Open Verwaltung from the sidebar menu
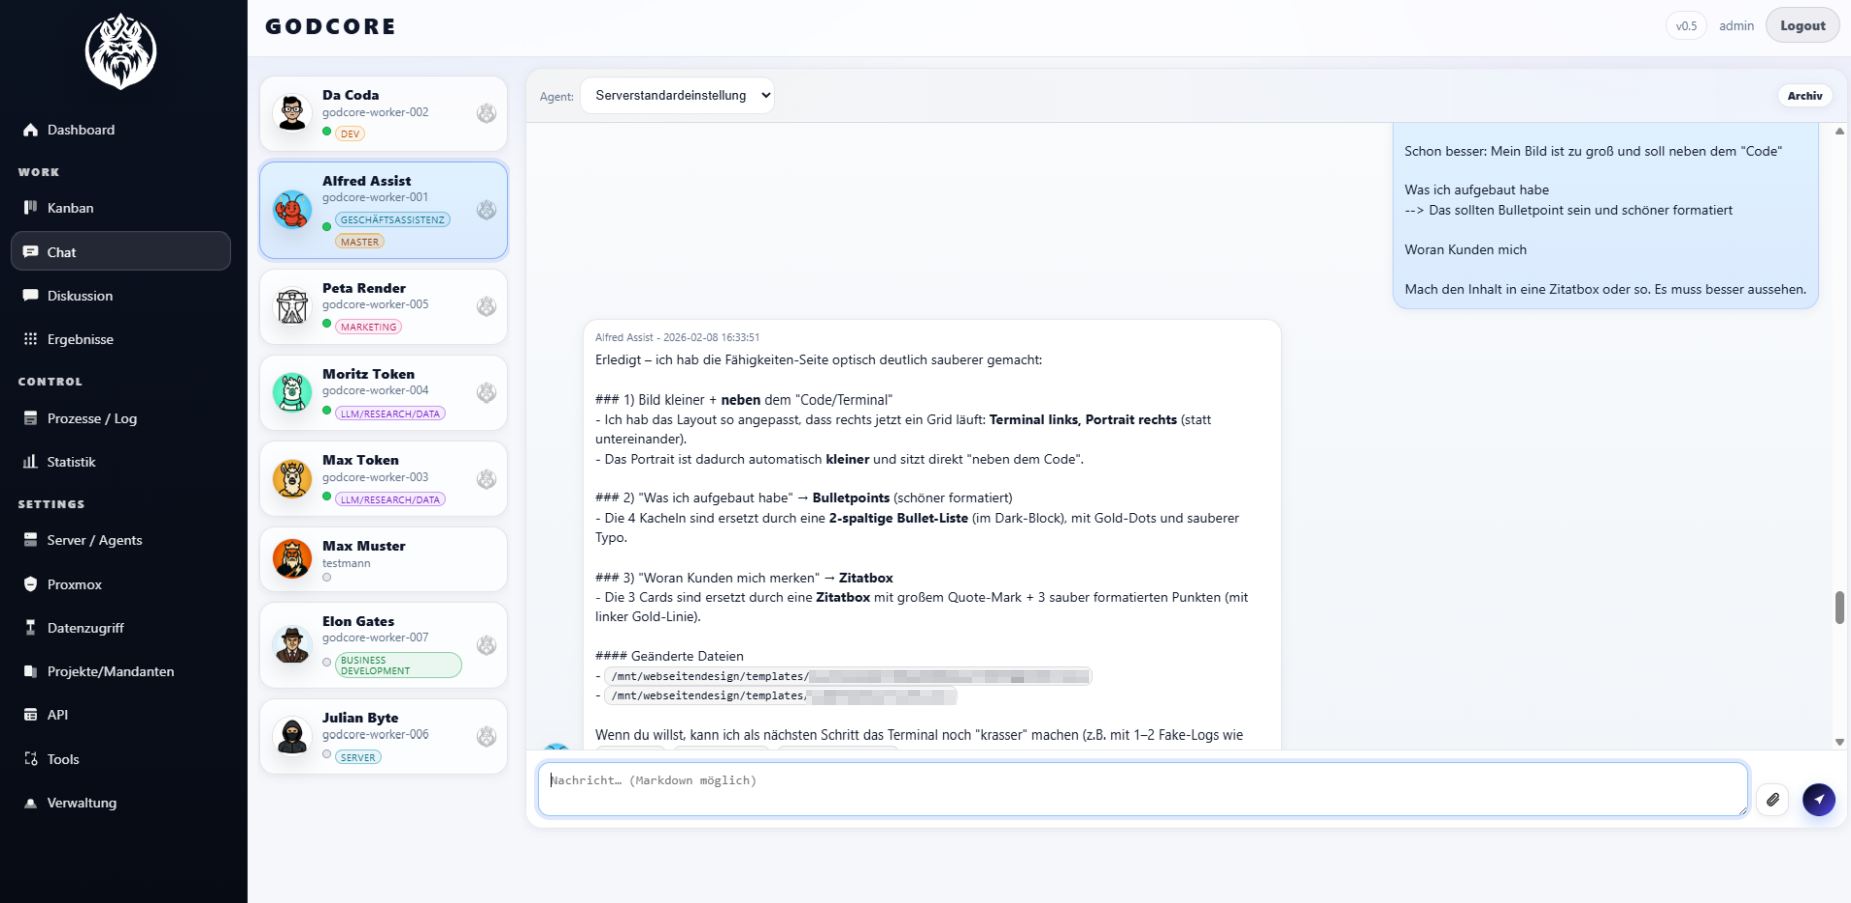Screen dimensions: 1851x903 click(x=82, y=802)
